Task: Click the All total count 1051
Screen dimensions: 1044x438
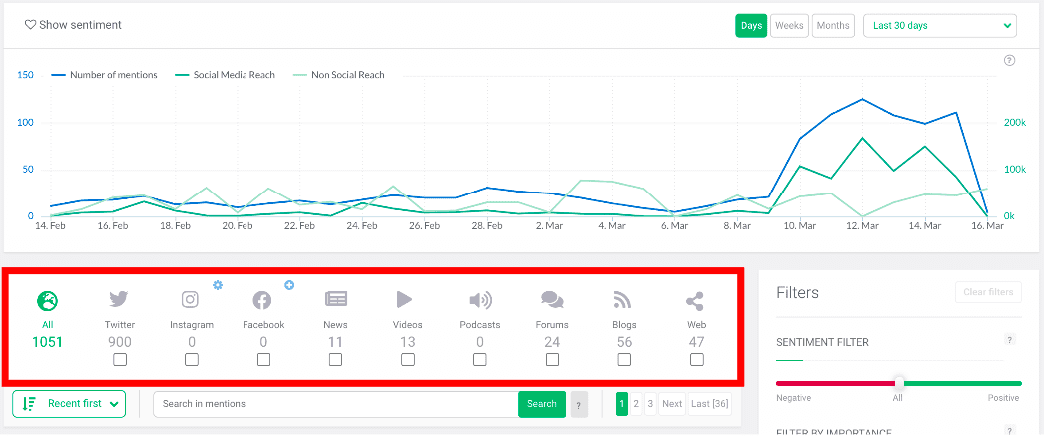Action: pos(47,342)
